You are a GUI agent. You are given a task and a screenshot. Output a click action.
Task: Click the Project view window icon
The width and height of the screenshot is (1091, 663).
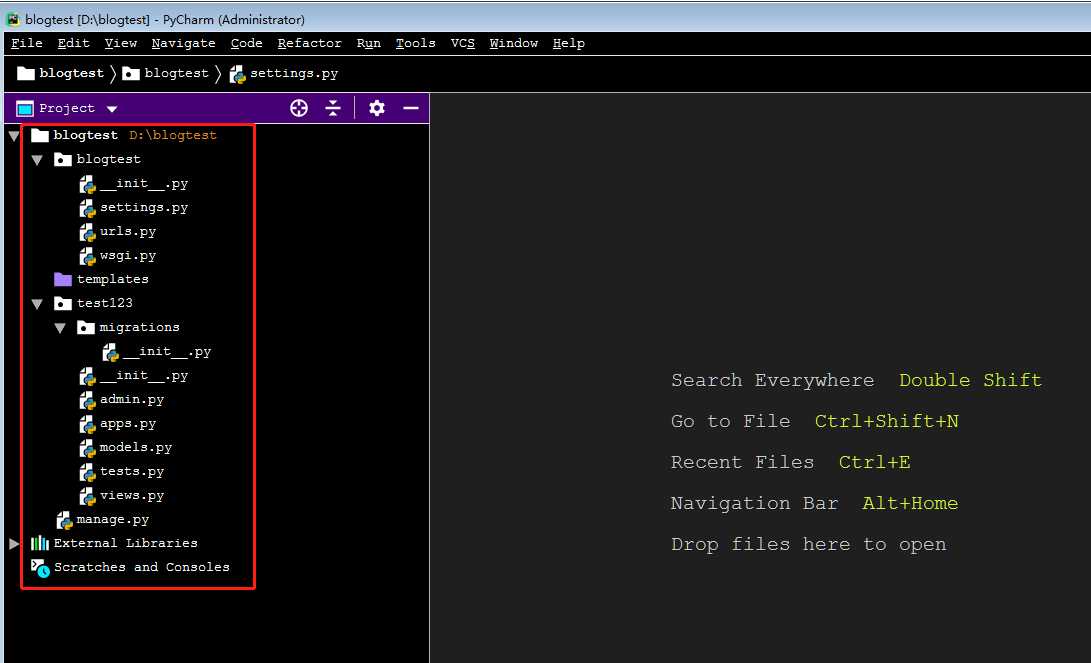[x=25, y=109]
